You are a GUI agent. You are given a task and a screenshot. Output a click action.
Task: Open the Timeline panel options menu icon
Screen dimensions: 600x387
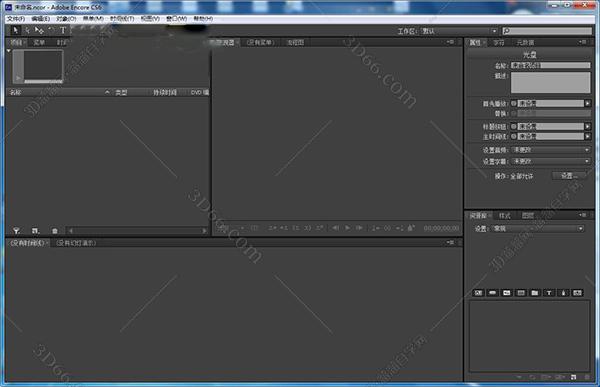(x=451, y=243)
